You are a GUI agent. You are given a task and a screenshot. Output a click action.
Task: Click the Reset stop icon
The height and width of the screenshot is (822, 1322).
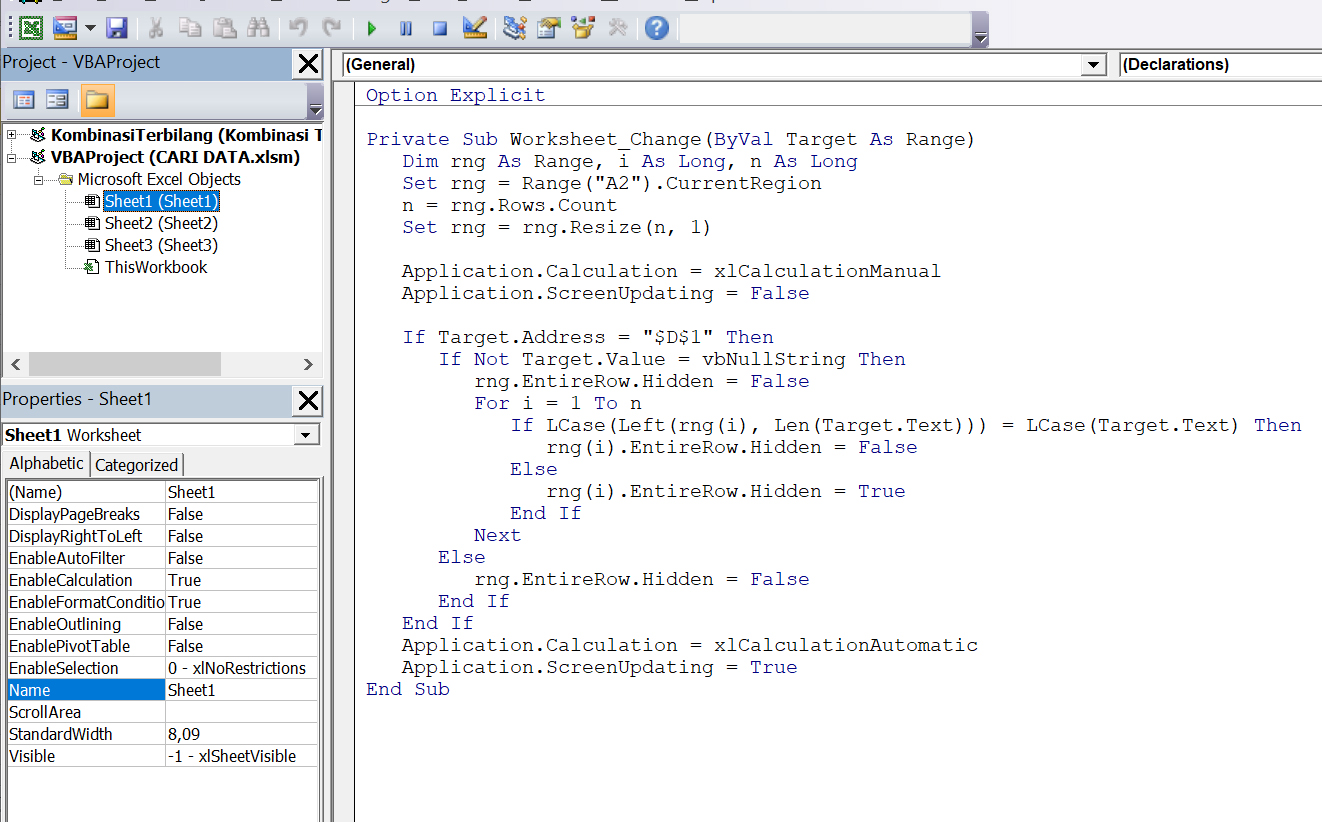[439, 28]
